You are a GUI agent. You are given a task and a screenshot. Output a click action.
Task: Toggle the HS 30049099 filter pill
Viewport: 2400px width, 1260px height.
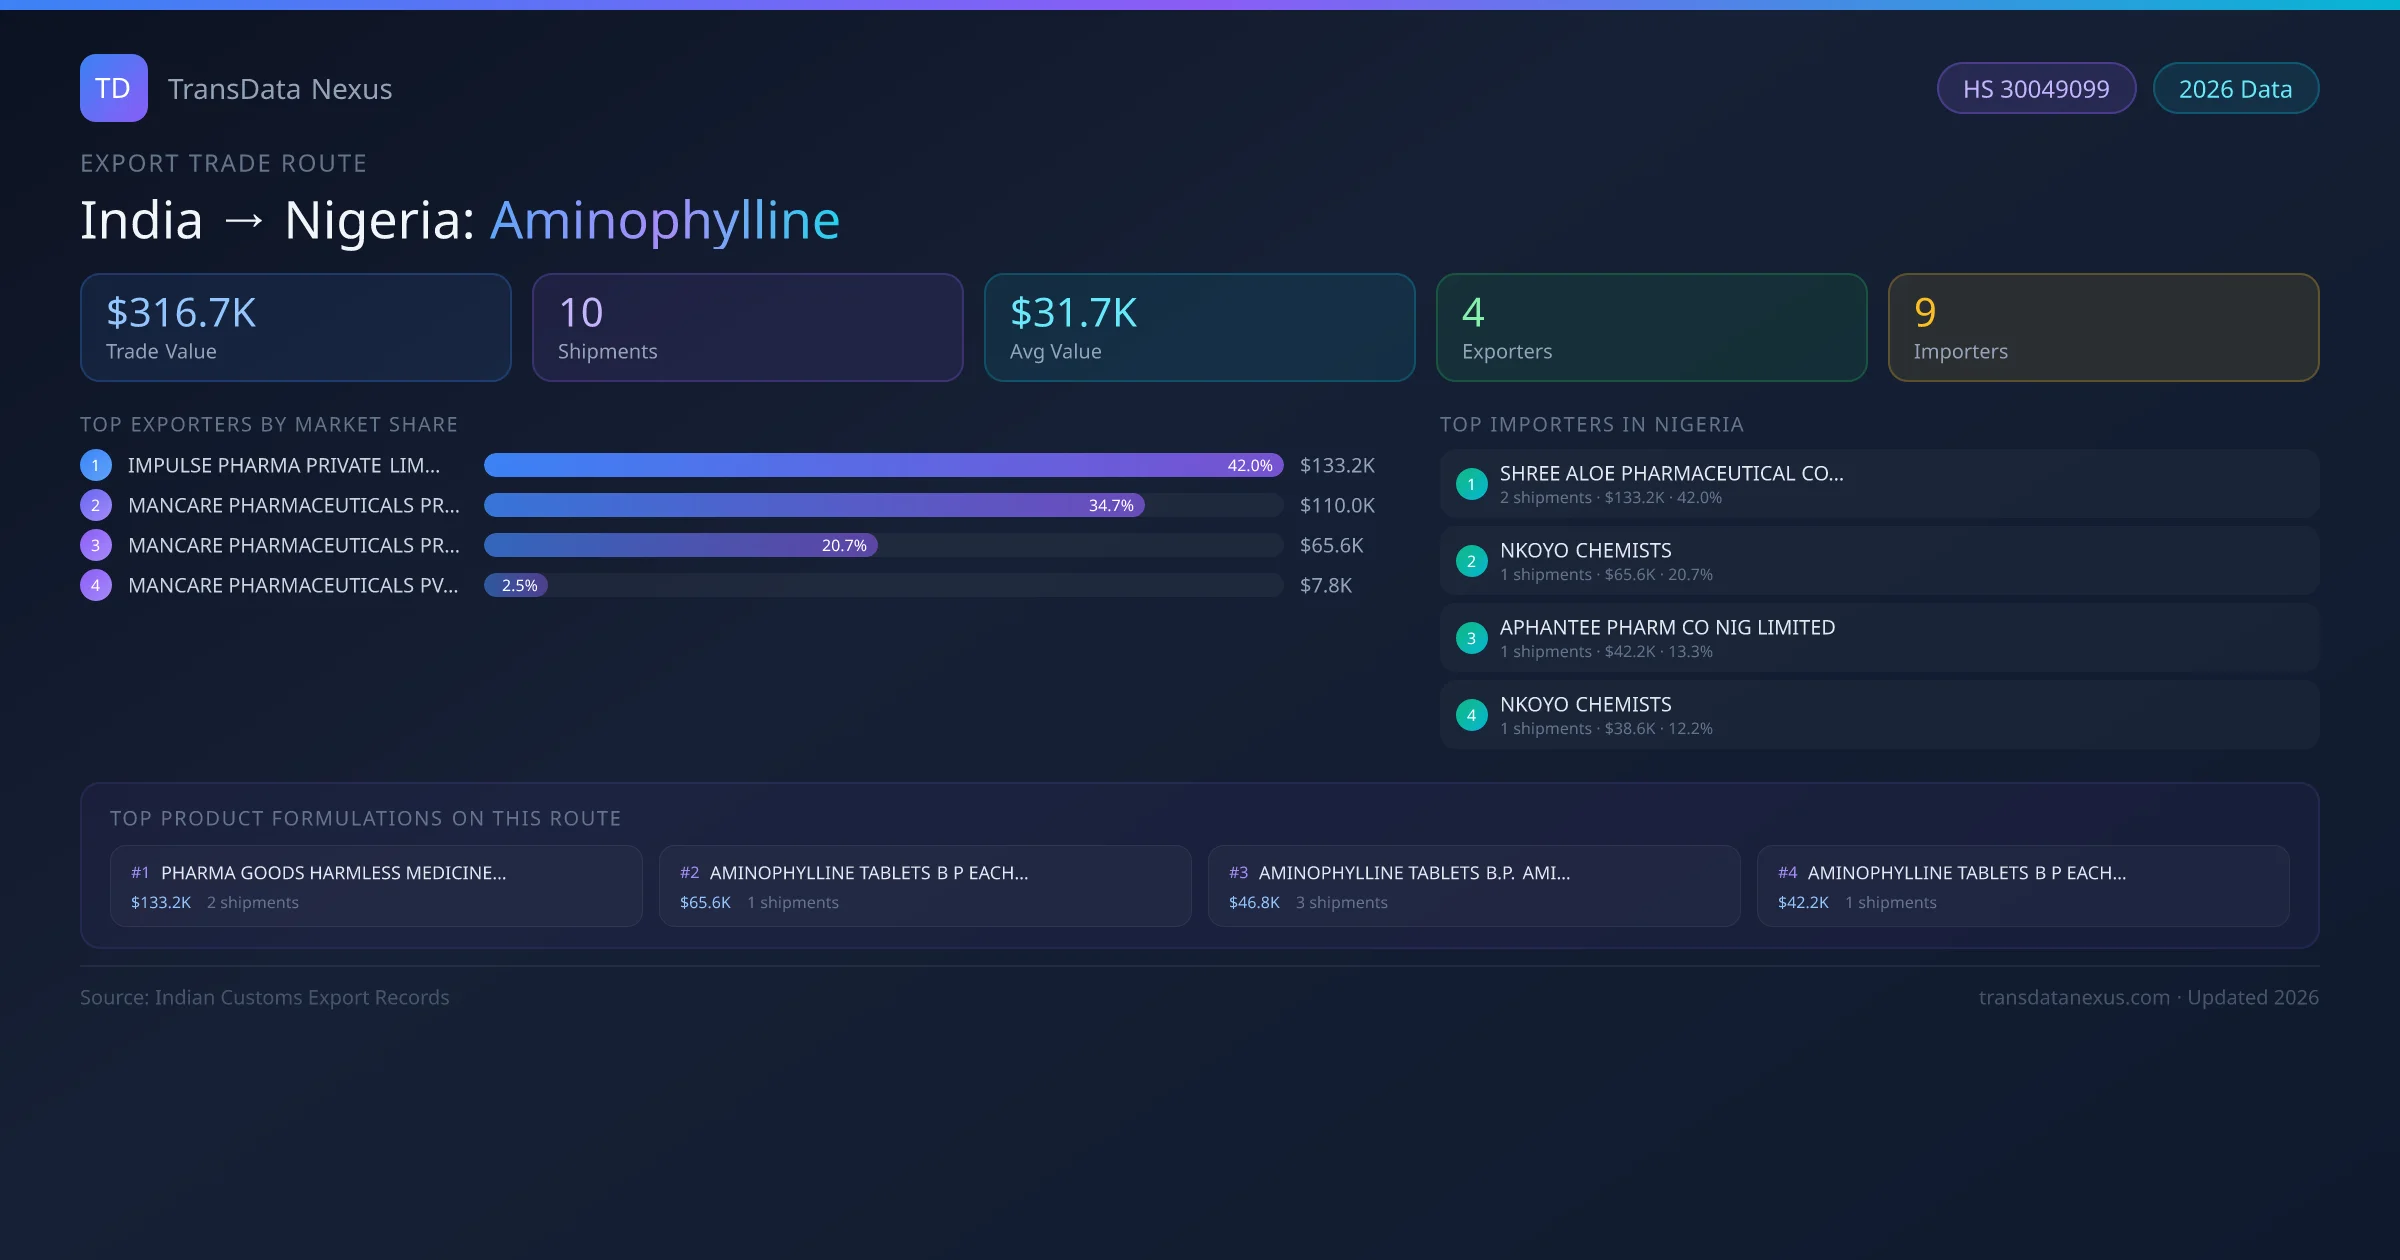pyautogui.click(x=2036, y=88)
